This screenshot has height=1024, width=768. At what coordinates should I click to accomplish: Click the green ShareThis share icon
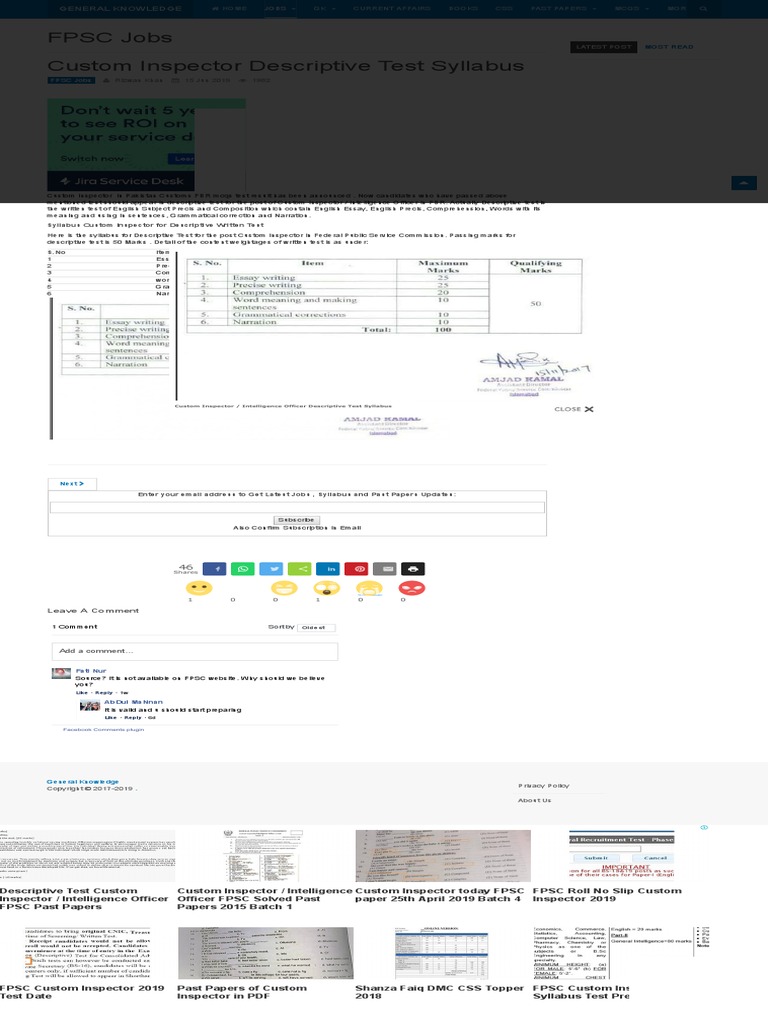pyautogui.click(x=300, y=569)
